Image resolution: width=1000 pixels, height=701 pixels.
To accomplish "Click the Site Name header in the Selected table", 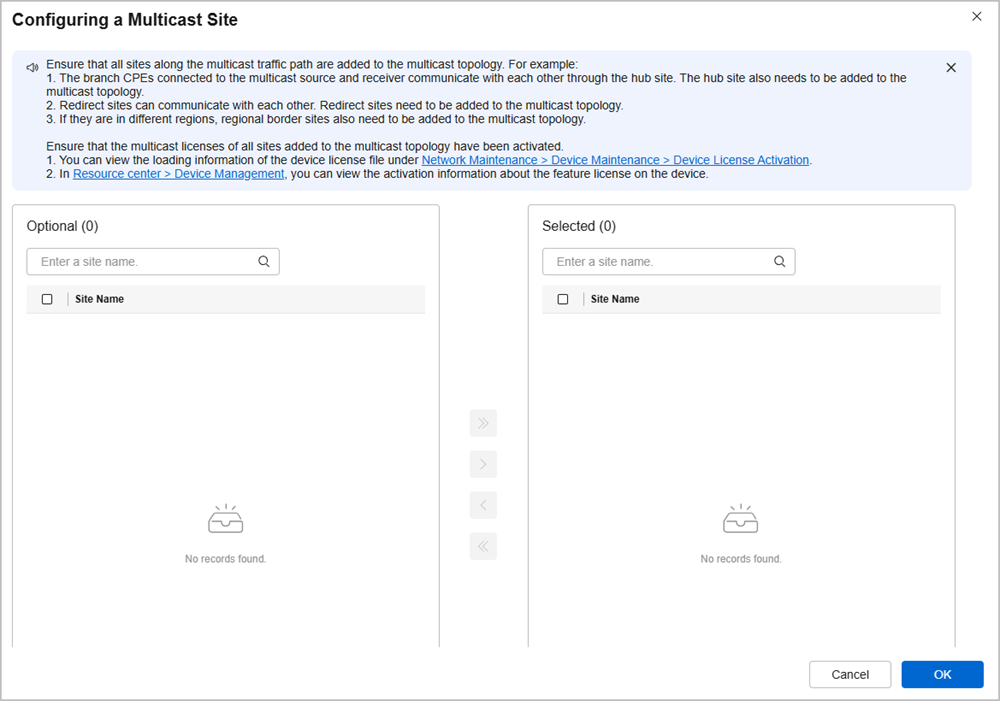I will tap(615, 299).
